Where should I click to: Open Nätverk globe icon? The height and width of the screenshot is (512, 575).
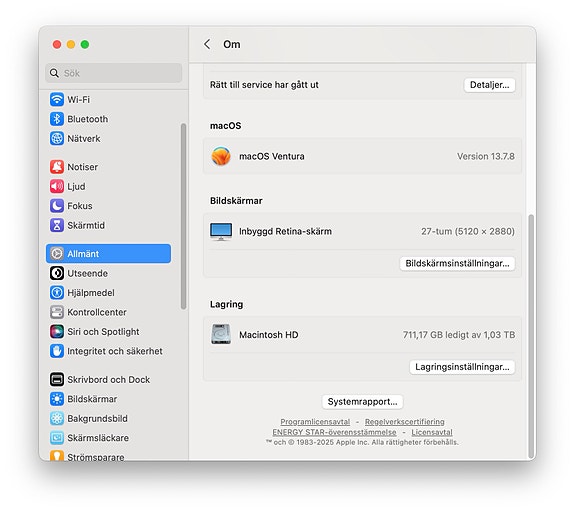(57, 138)
